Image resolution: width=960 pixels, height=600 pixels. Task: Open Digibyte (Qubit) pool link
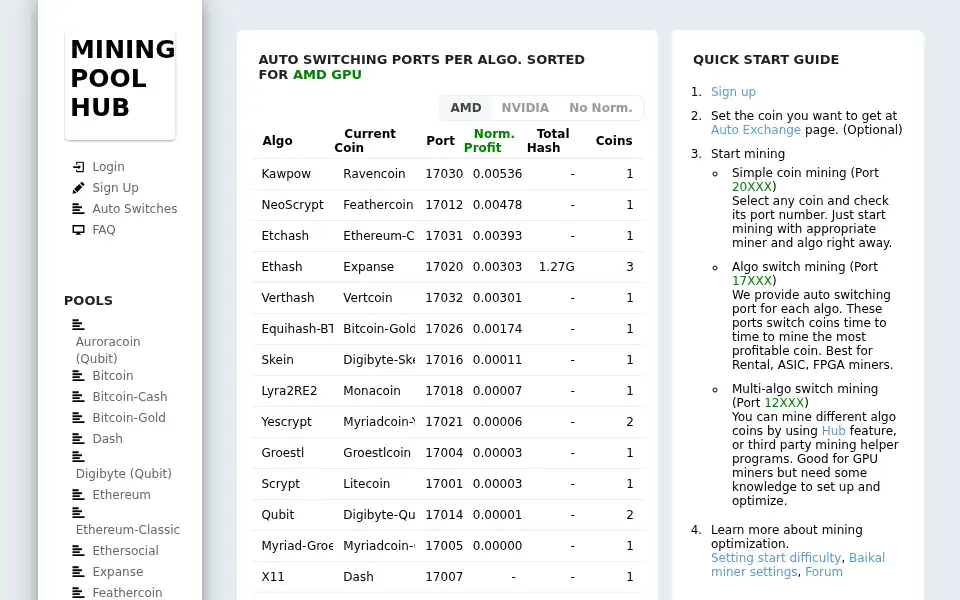click(x=124, y=473)
